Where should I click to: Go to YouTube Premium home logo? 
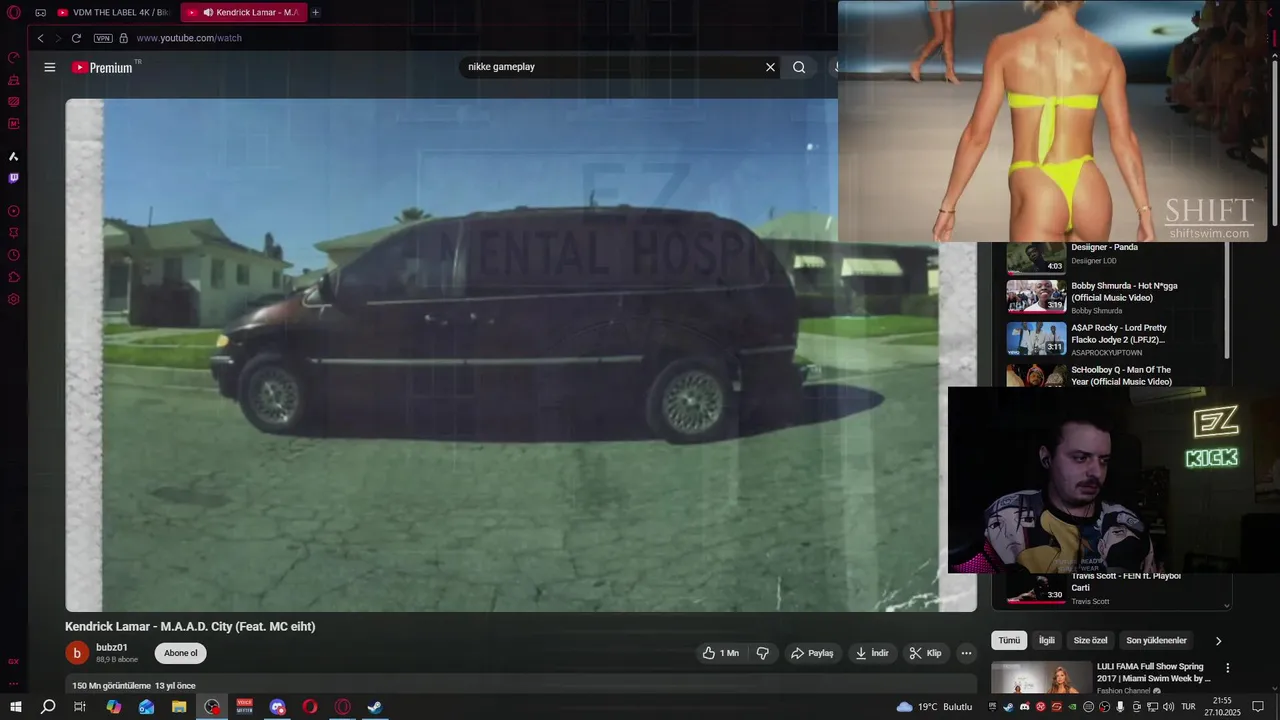102,67
